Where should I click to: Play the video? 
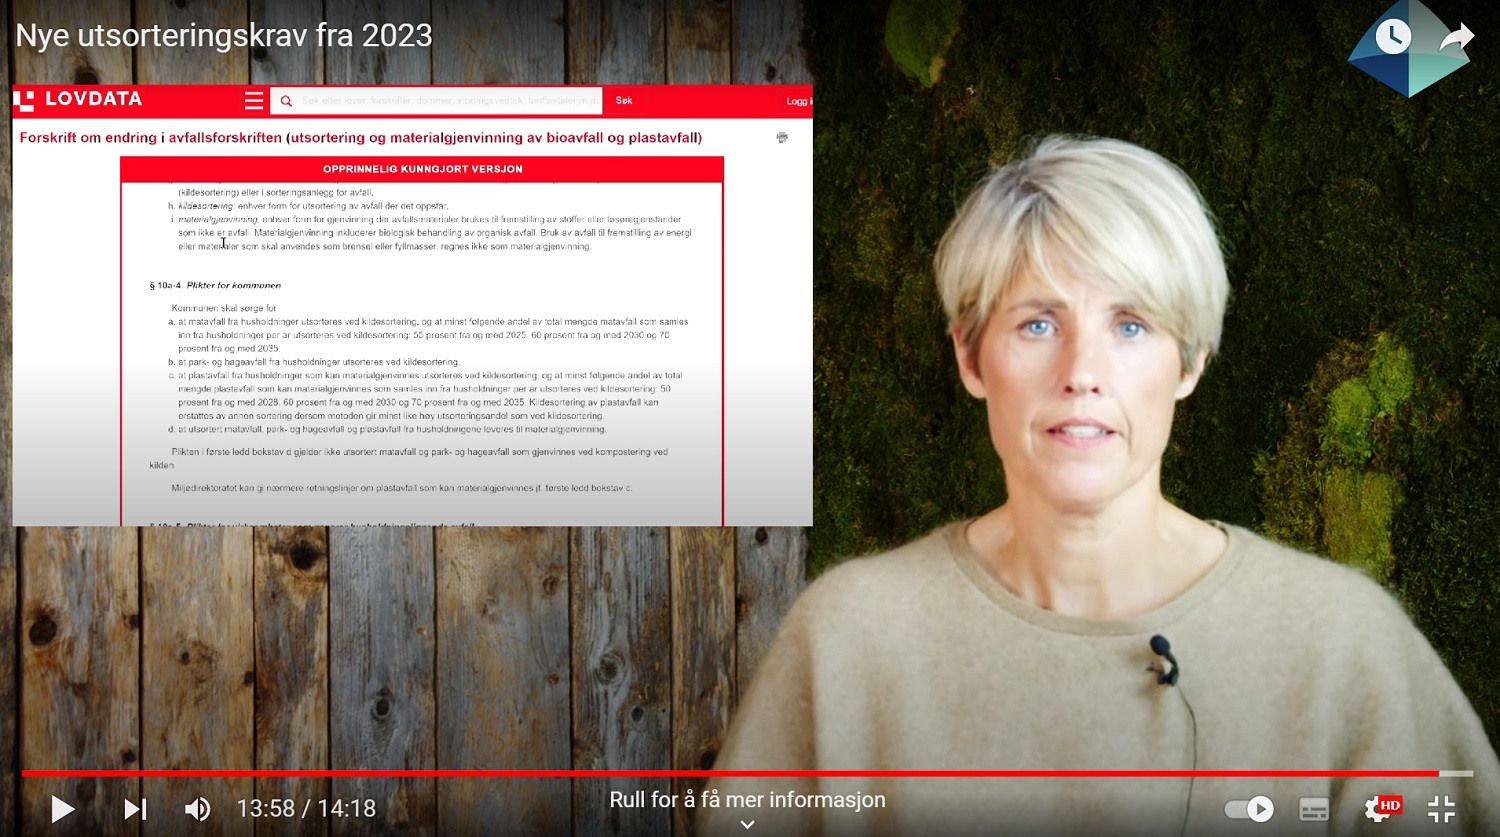click(x=62, y=809)
